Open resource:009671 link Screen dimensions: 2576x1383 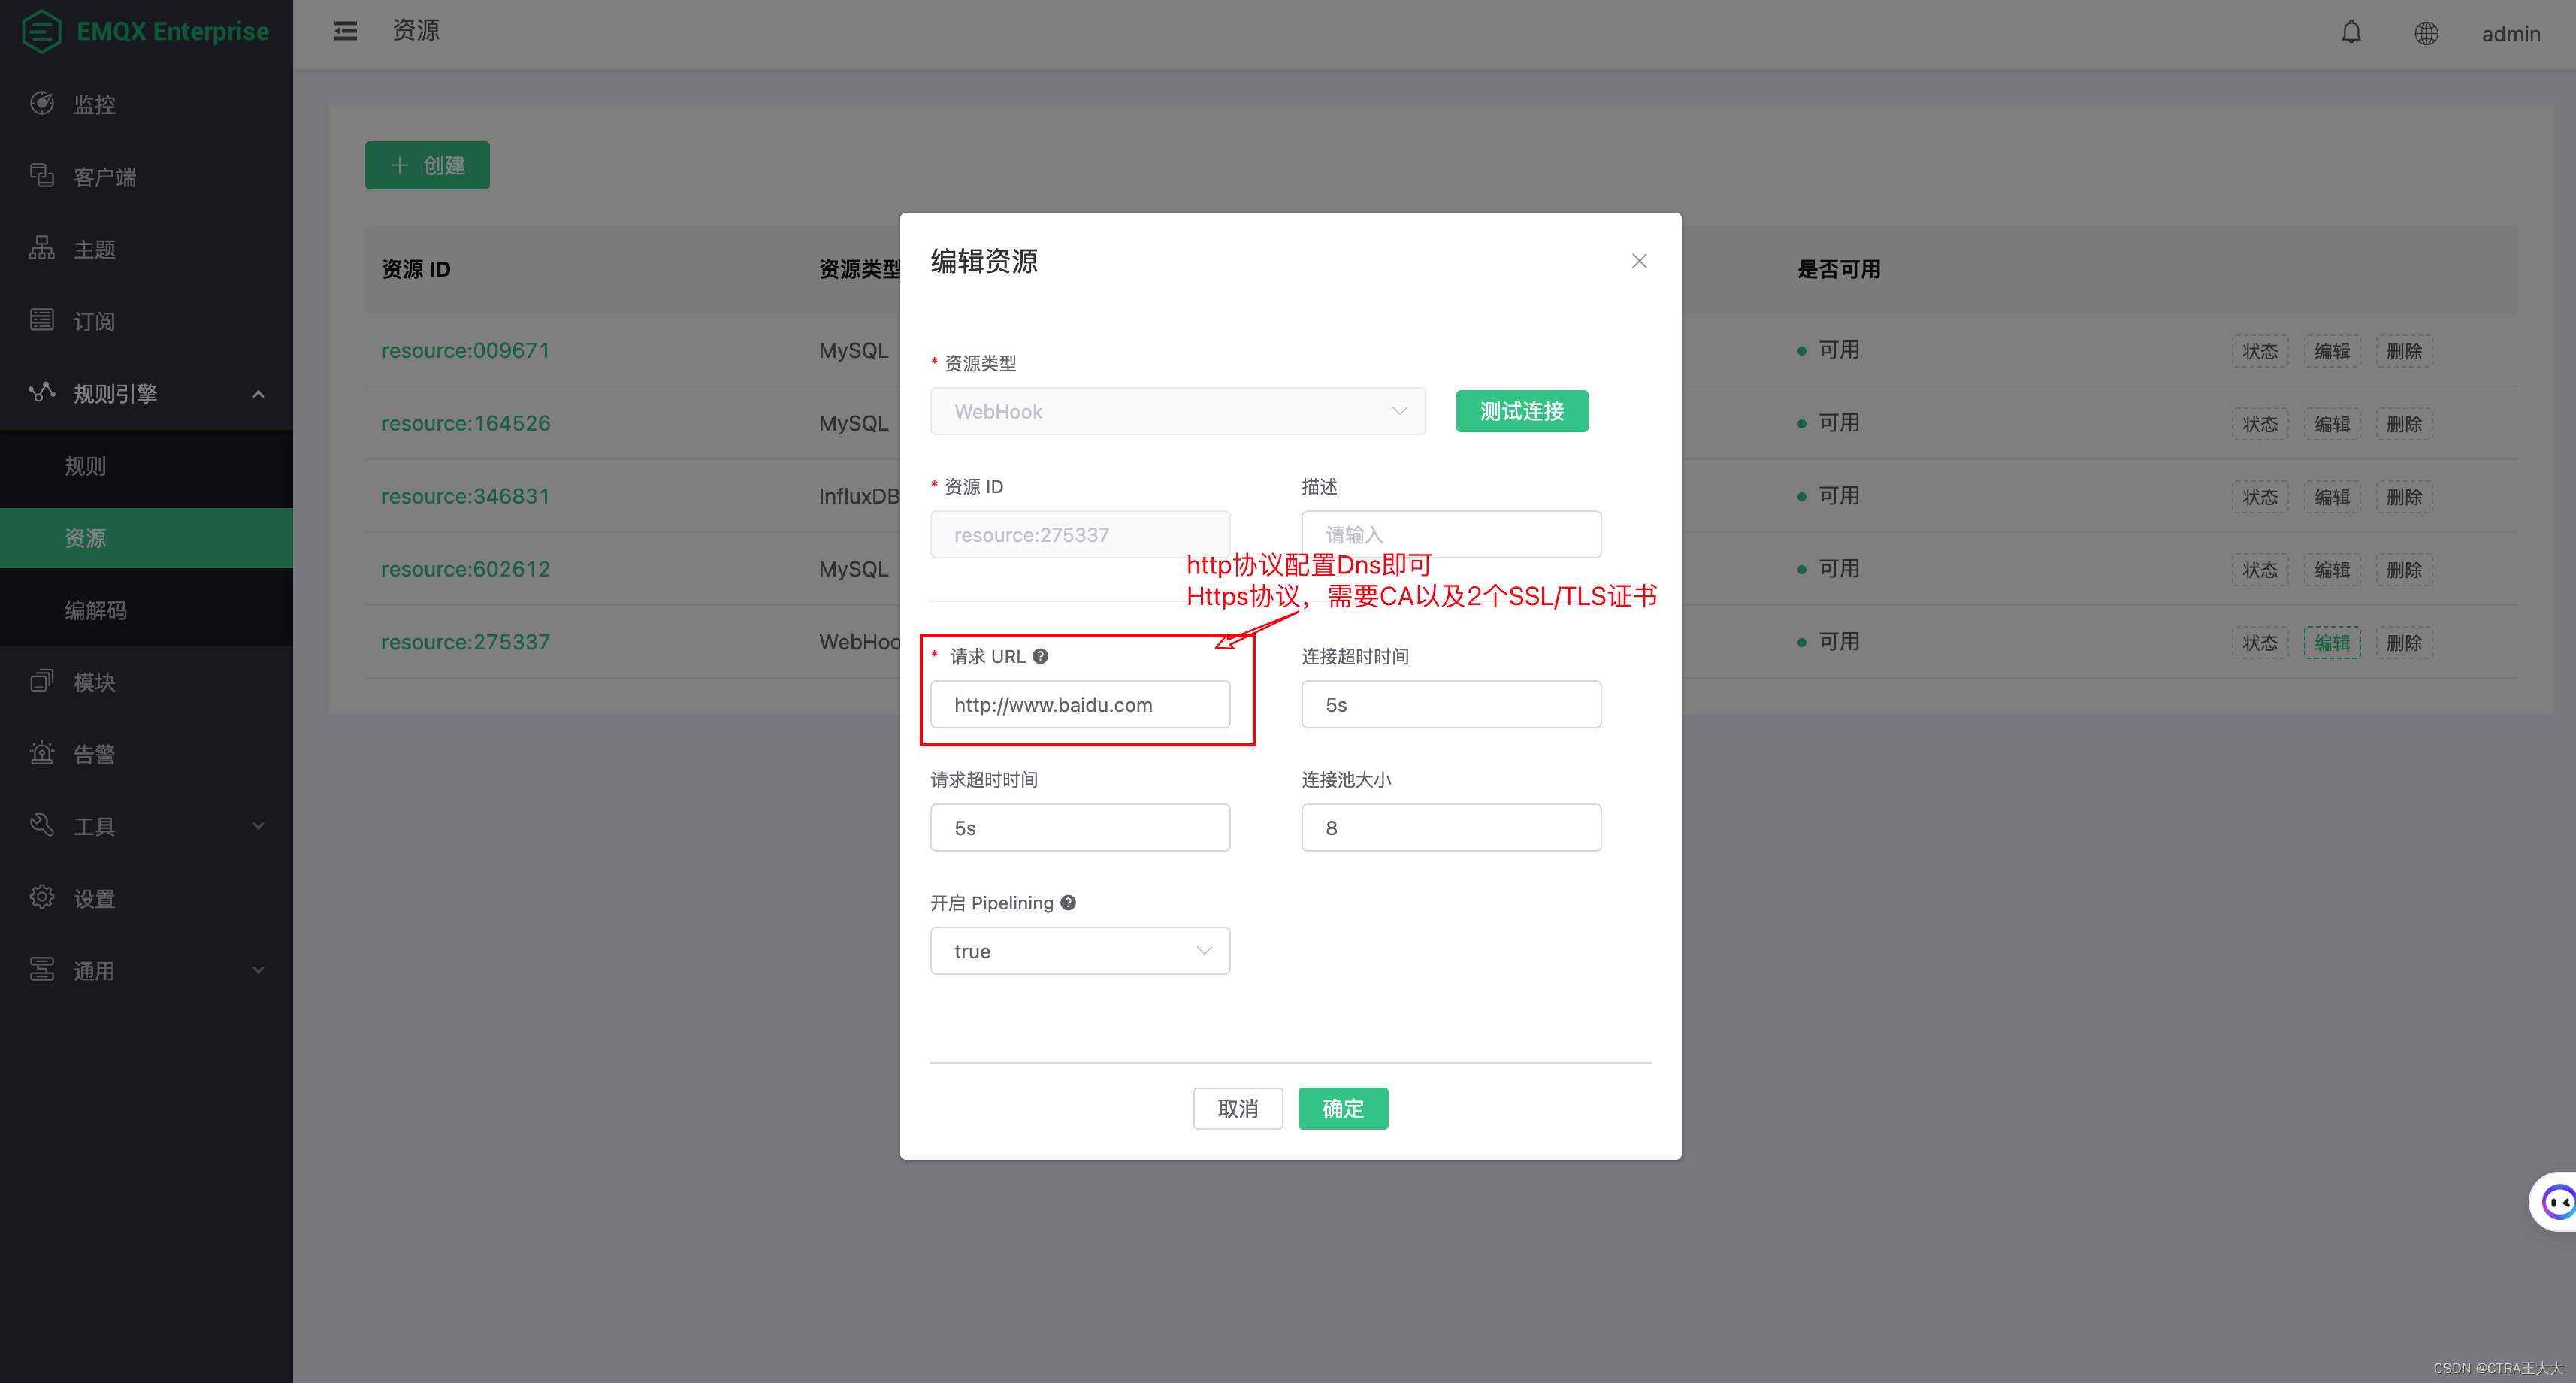[x=465, y=350]
